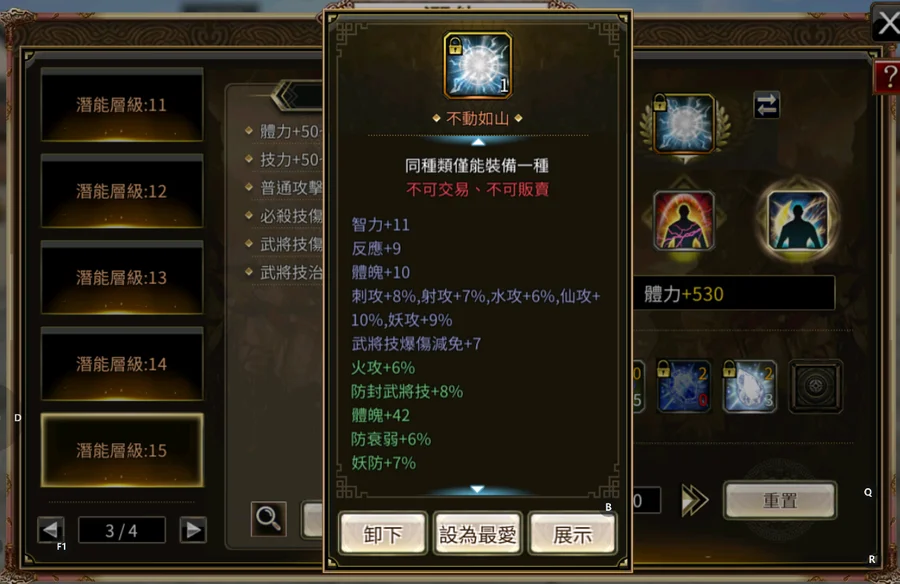The height and width of the screenshot is (584, 900).
Task: Click the 卸下 unequip button
Action: coord(383,534)
